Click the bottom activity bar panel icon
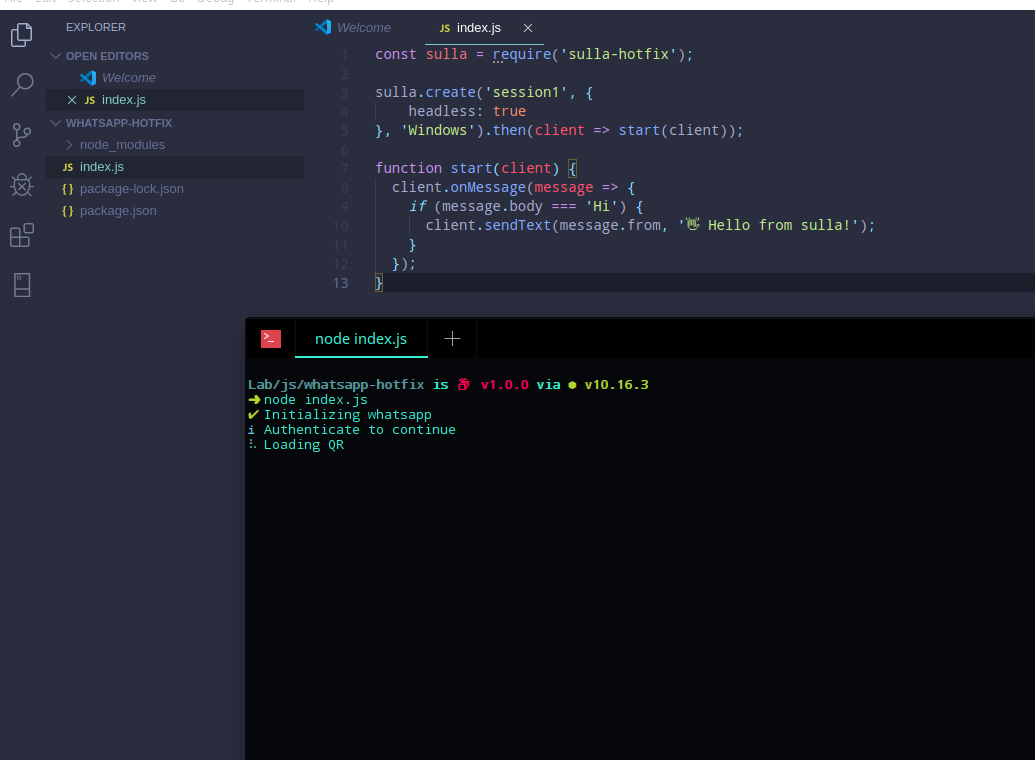The width and height of the screenshot is (1035, 760). (22, 285)
